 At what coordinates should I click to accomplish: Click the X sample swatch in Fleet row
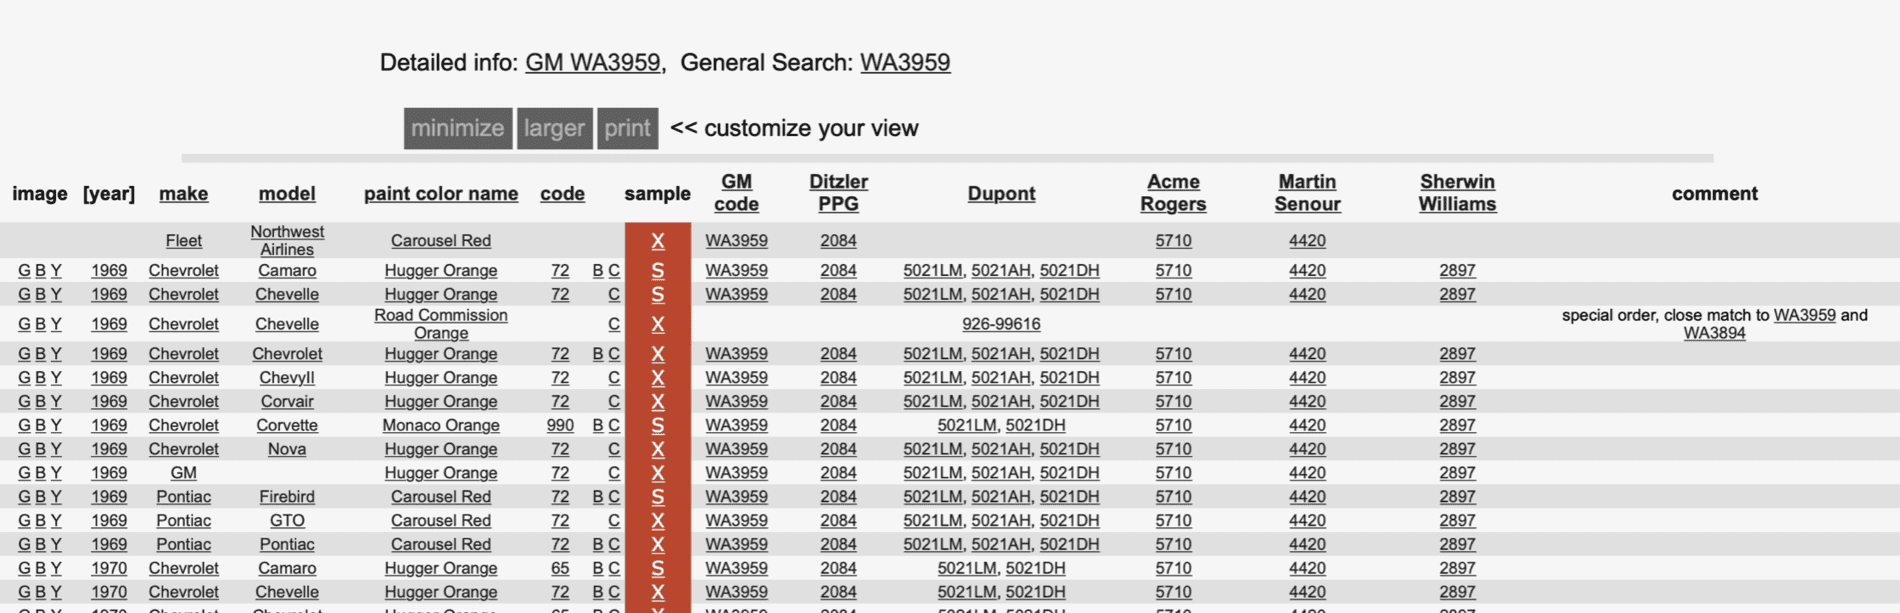(658, 241)
